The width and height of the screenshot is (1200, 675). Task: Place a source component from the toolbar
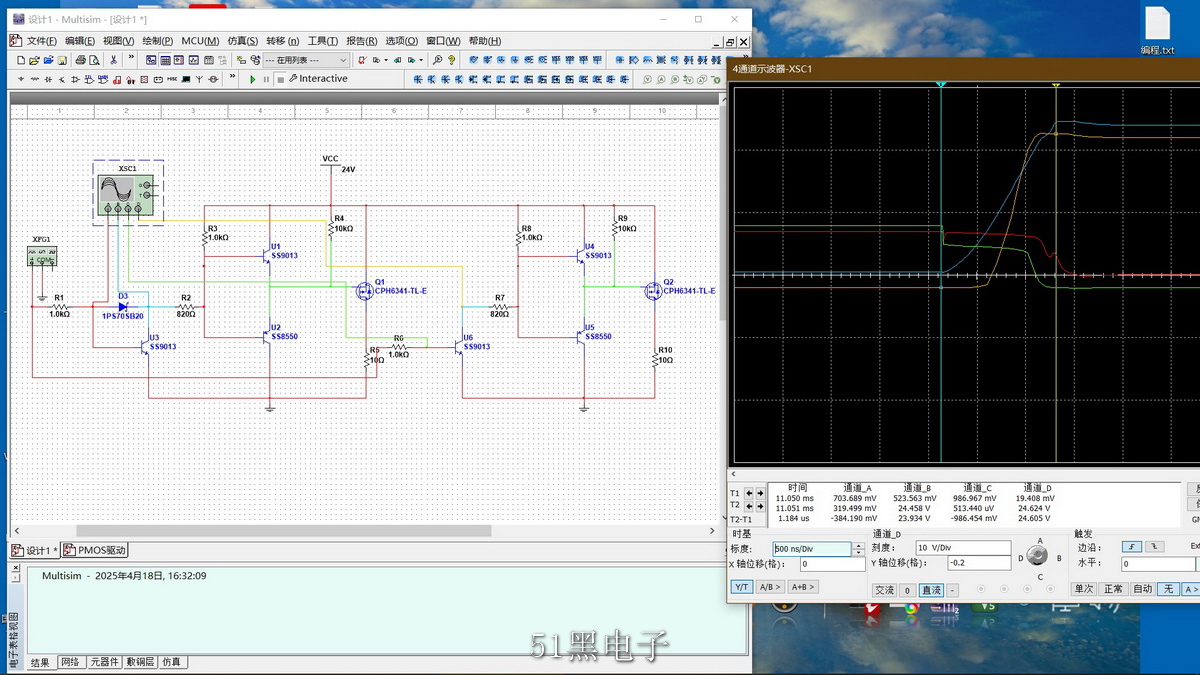click(21, 79)
